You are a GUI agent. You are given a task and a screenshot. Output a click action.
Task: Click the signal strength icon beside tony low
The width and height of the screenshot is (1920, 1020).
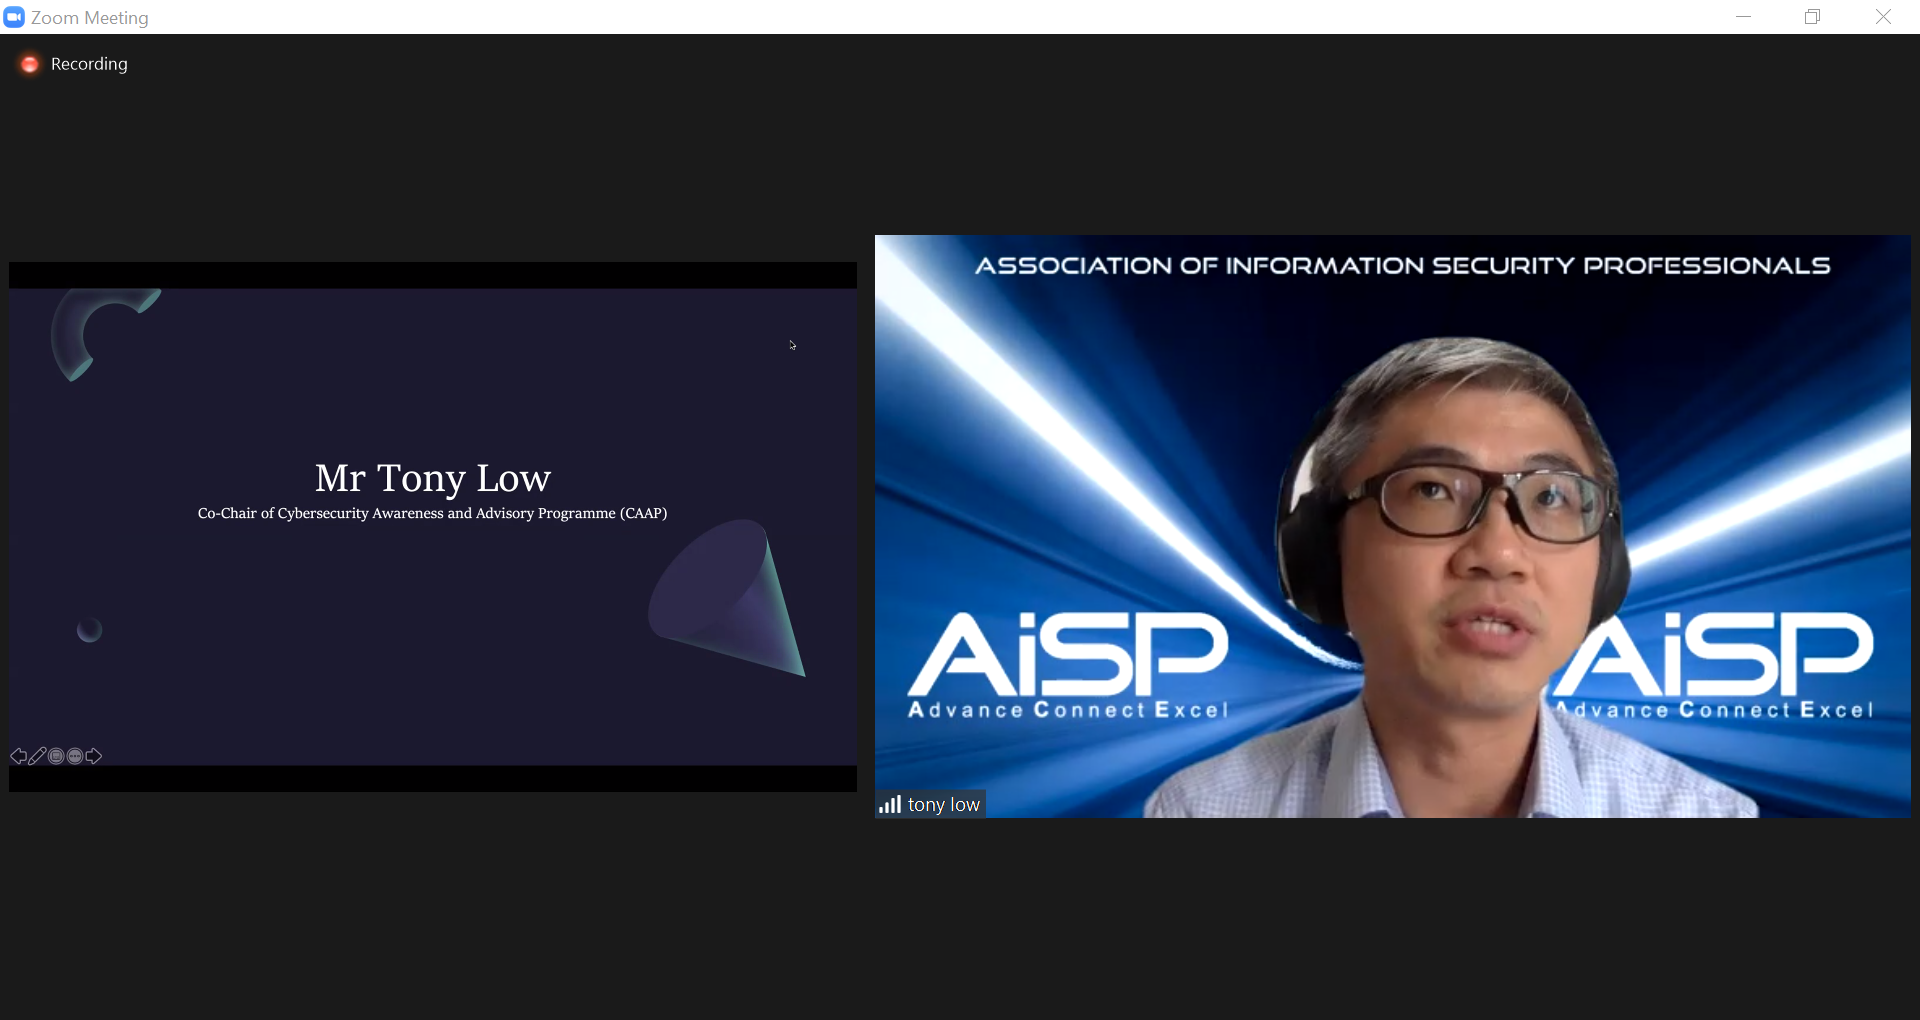890,804
